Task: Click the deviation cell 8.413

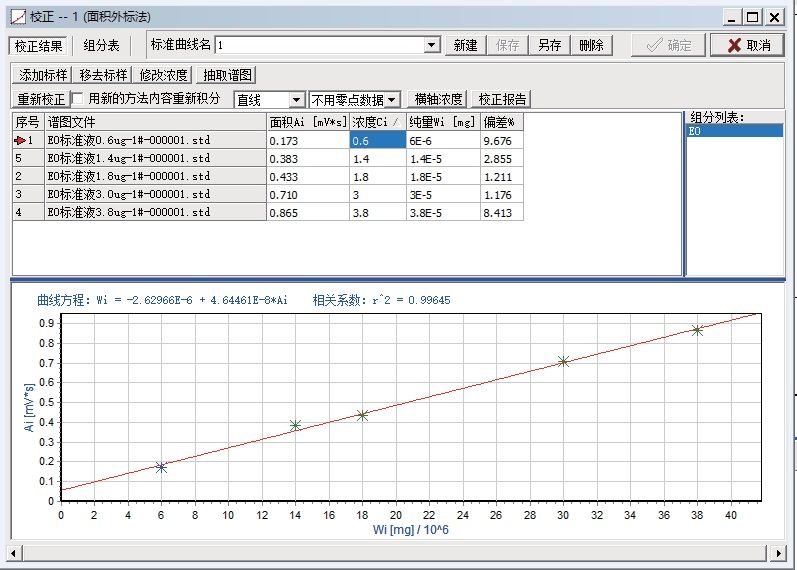Action: click(501, 213)
